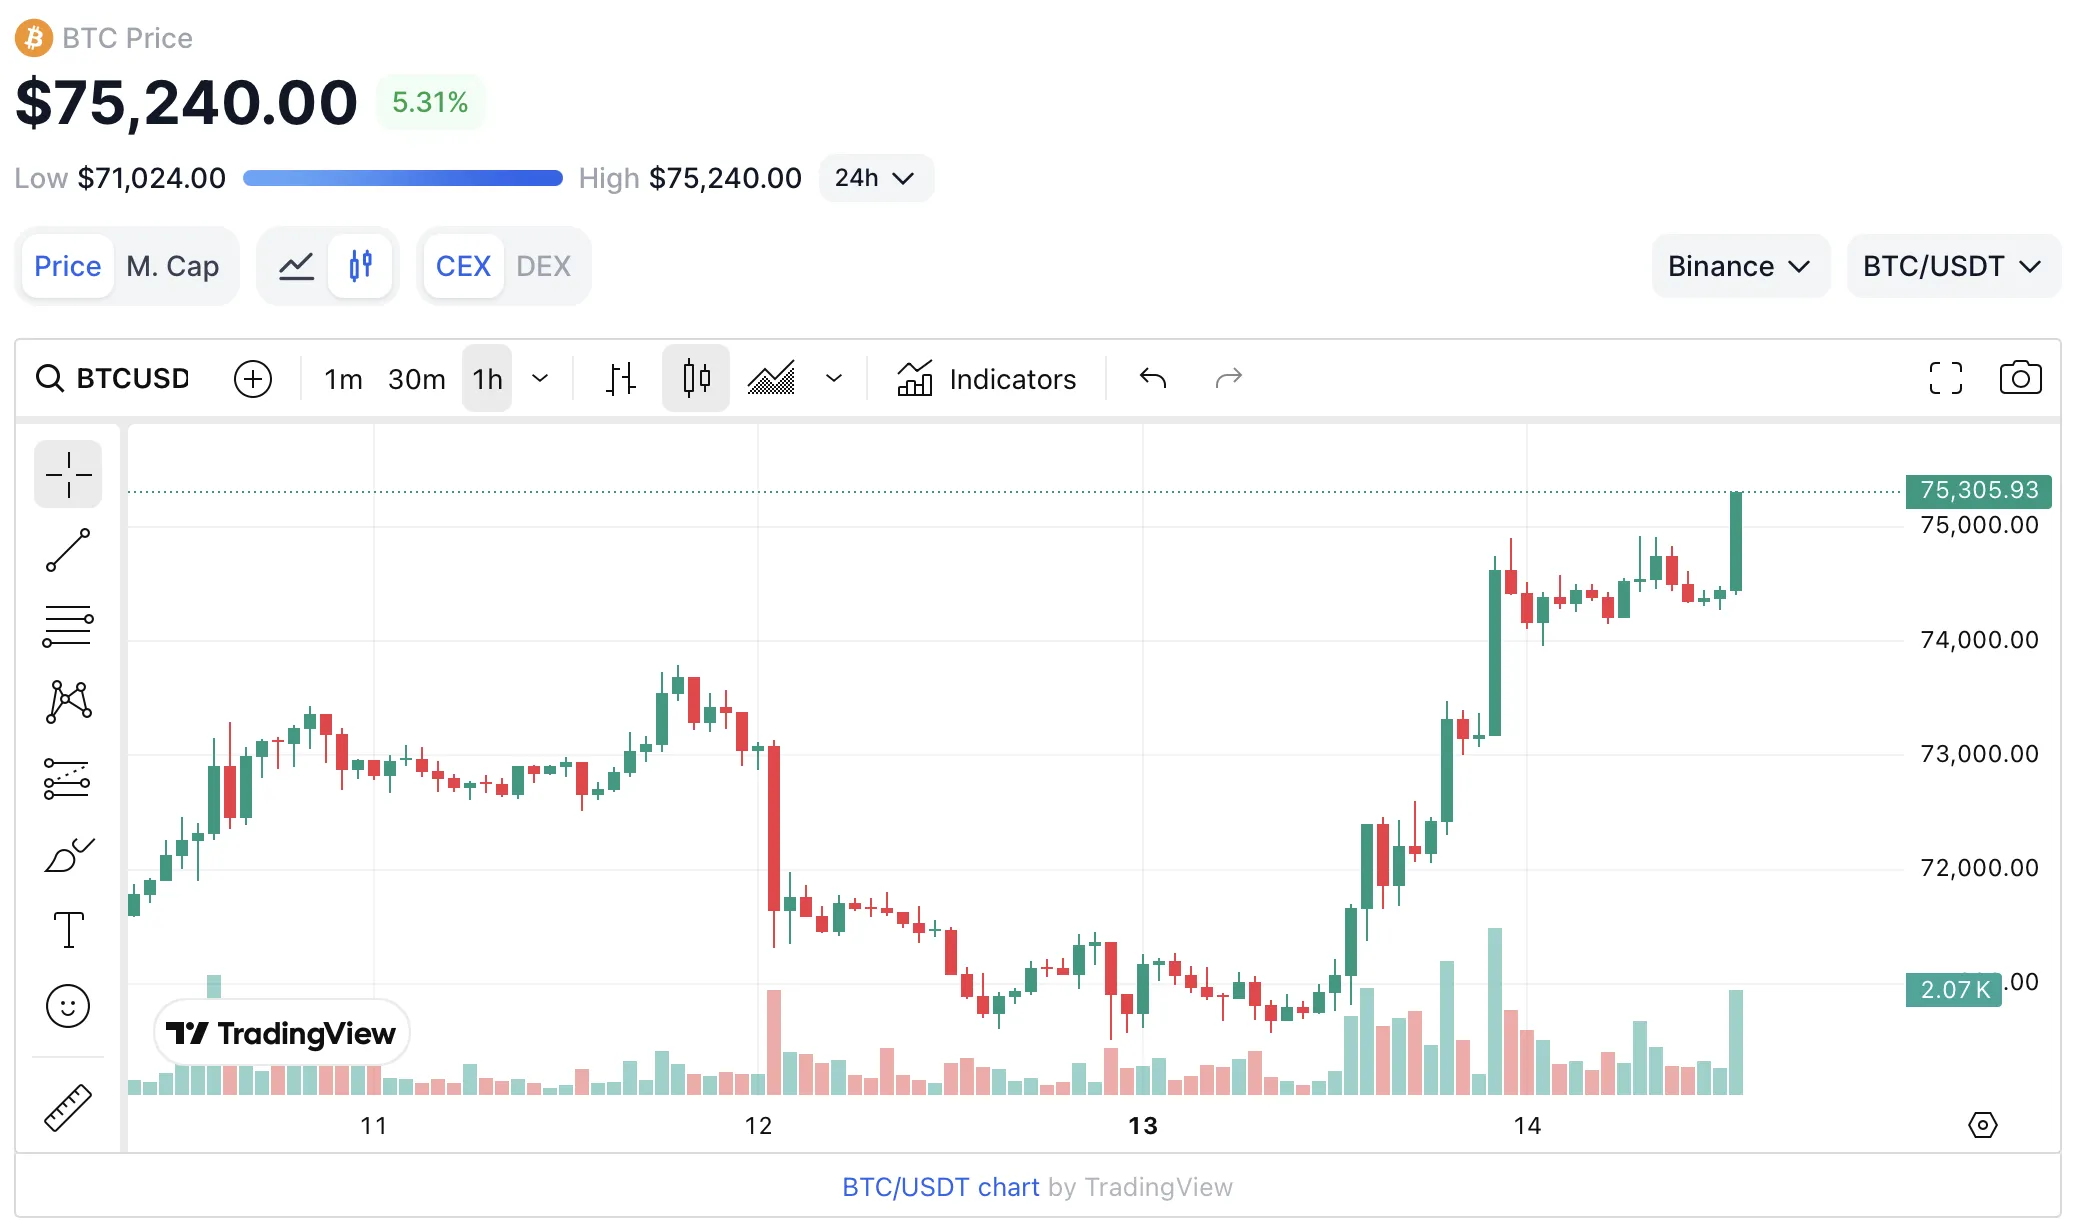Open the emoji icons tool
The width and height of the screenshot is (2078, 1232).
[x=68, y=1006]
